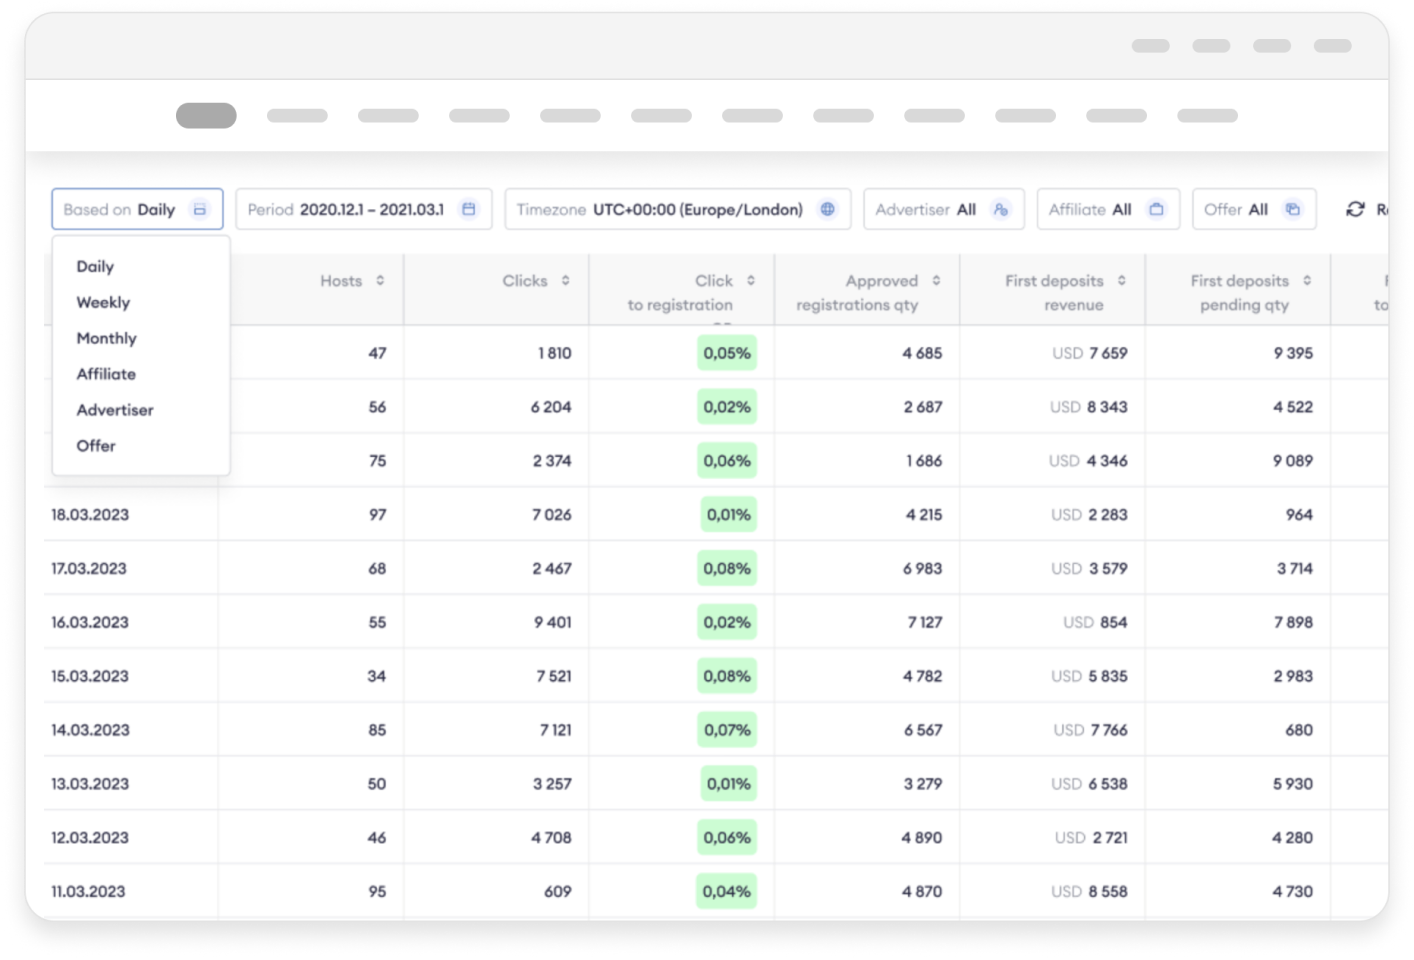Click the refresh arrows icon
Viewport: 1414px width, 960px height.
(x=1355, y=209)
